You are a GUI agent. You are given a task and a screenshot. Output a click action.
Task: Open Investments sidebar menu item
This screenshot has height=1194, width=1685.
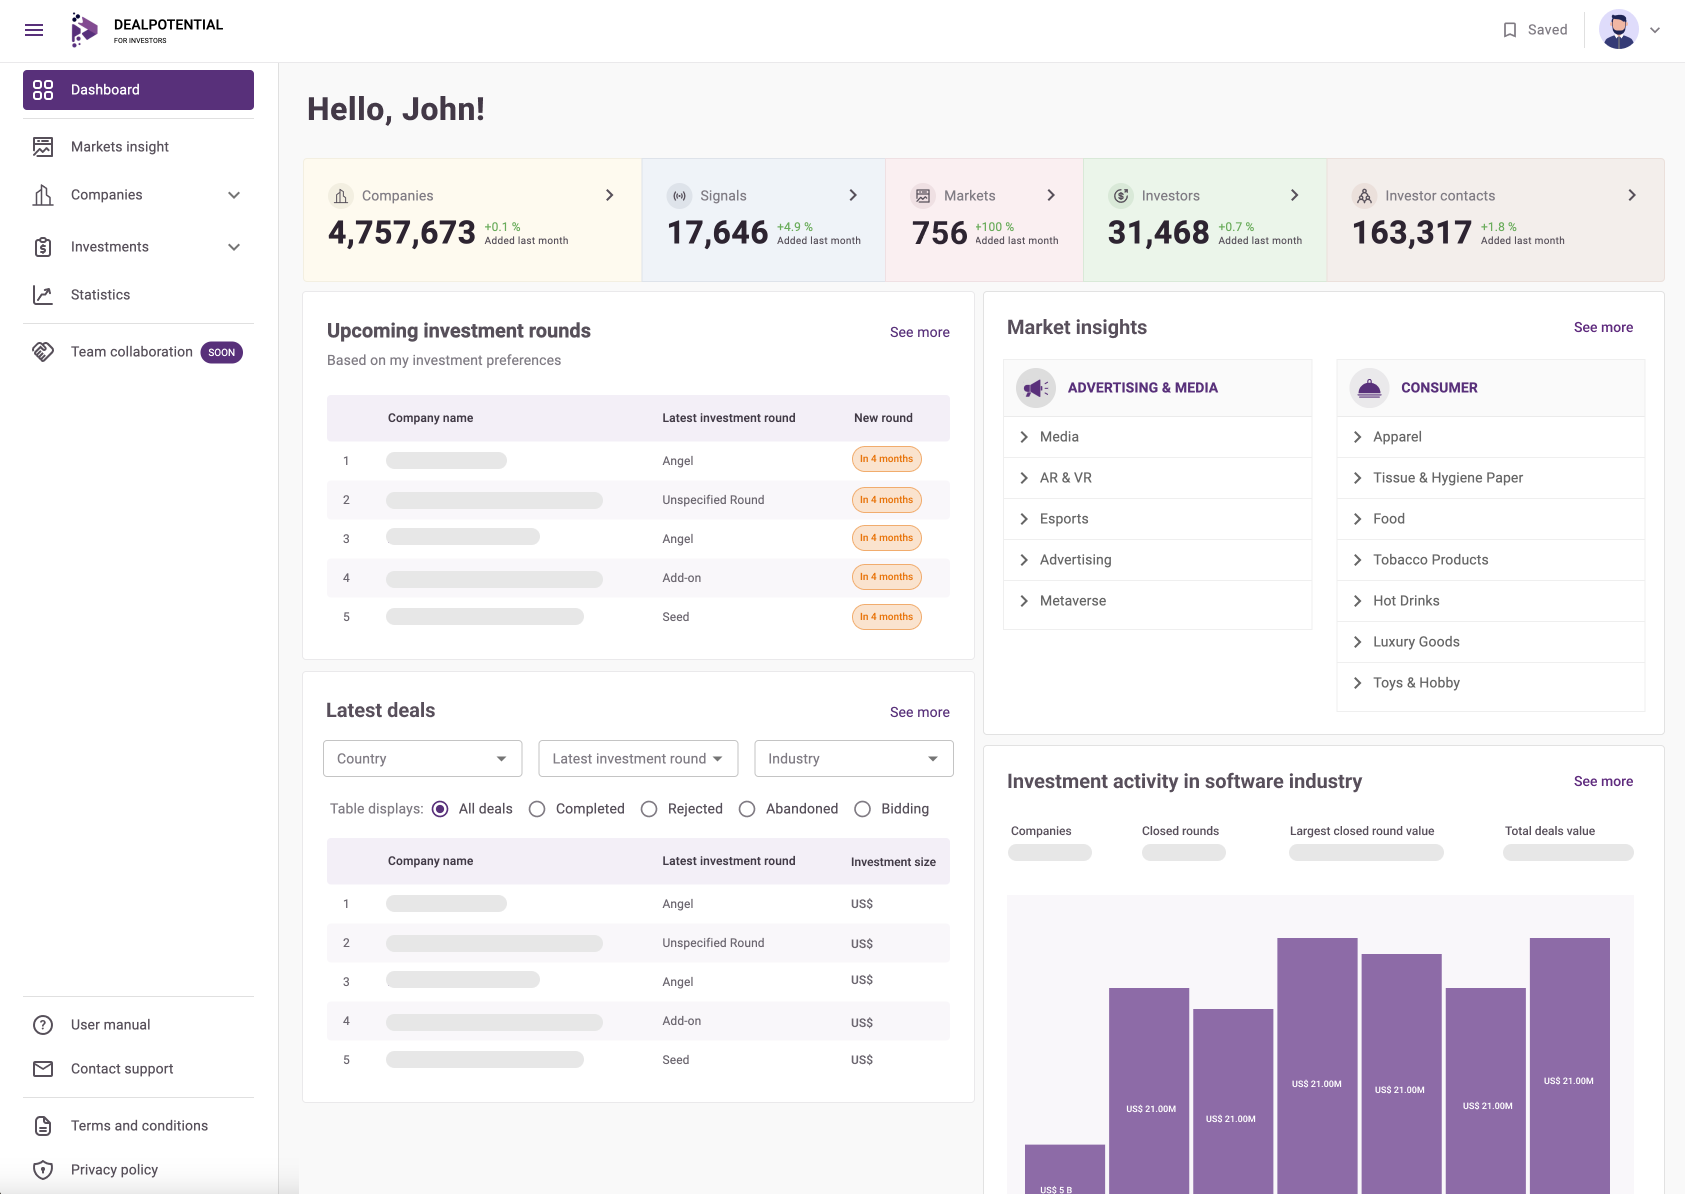click(x=138, y=247)
